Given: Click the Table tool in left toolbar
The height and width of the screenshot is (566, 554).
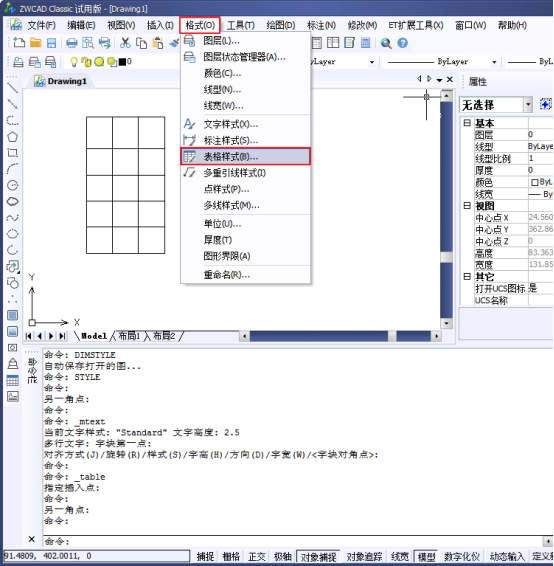Looking at the screenshot, I should click(12, 380).
